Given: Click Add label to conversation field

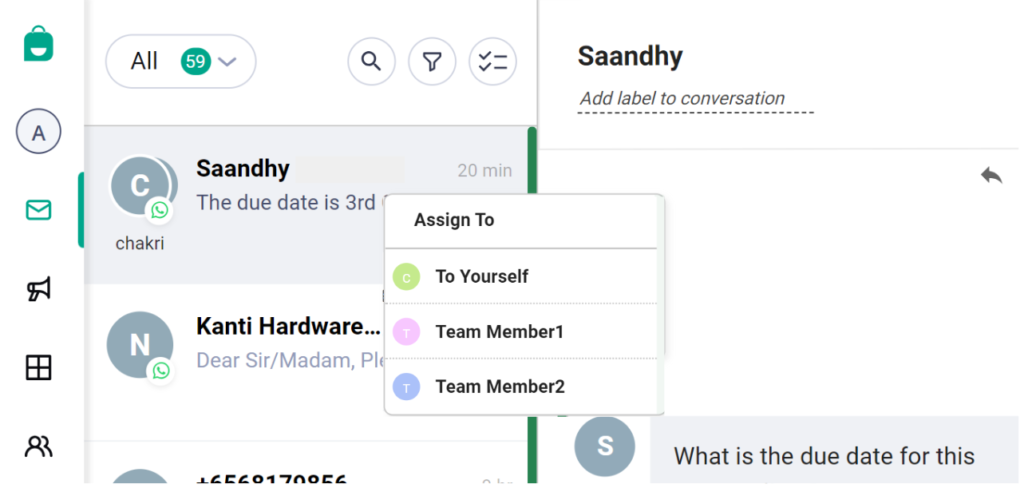Looking at the screenshot, I should point(682,98).
